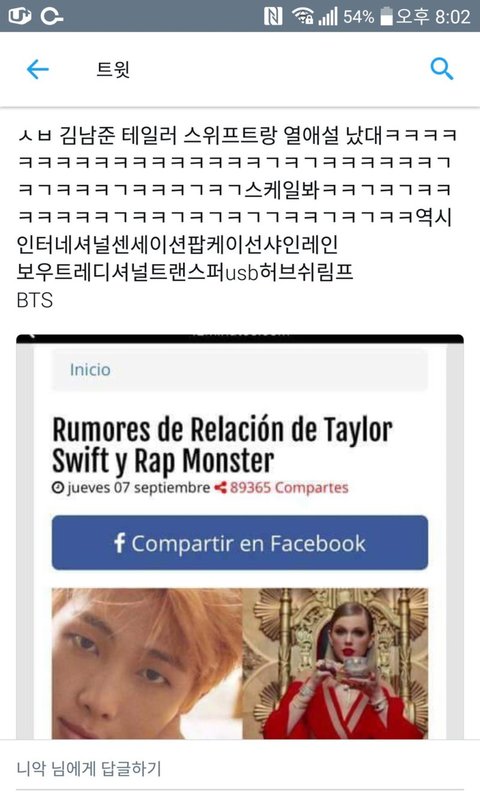Image resolution: width=480 pixels, height=797 pixels.
Task: Click the Compartir en Facebook button
Action: [239, 543]
